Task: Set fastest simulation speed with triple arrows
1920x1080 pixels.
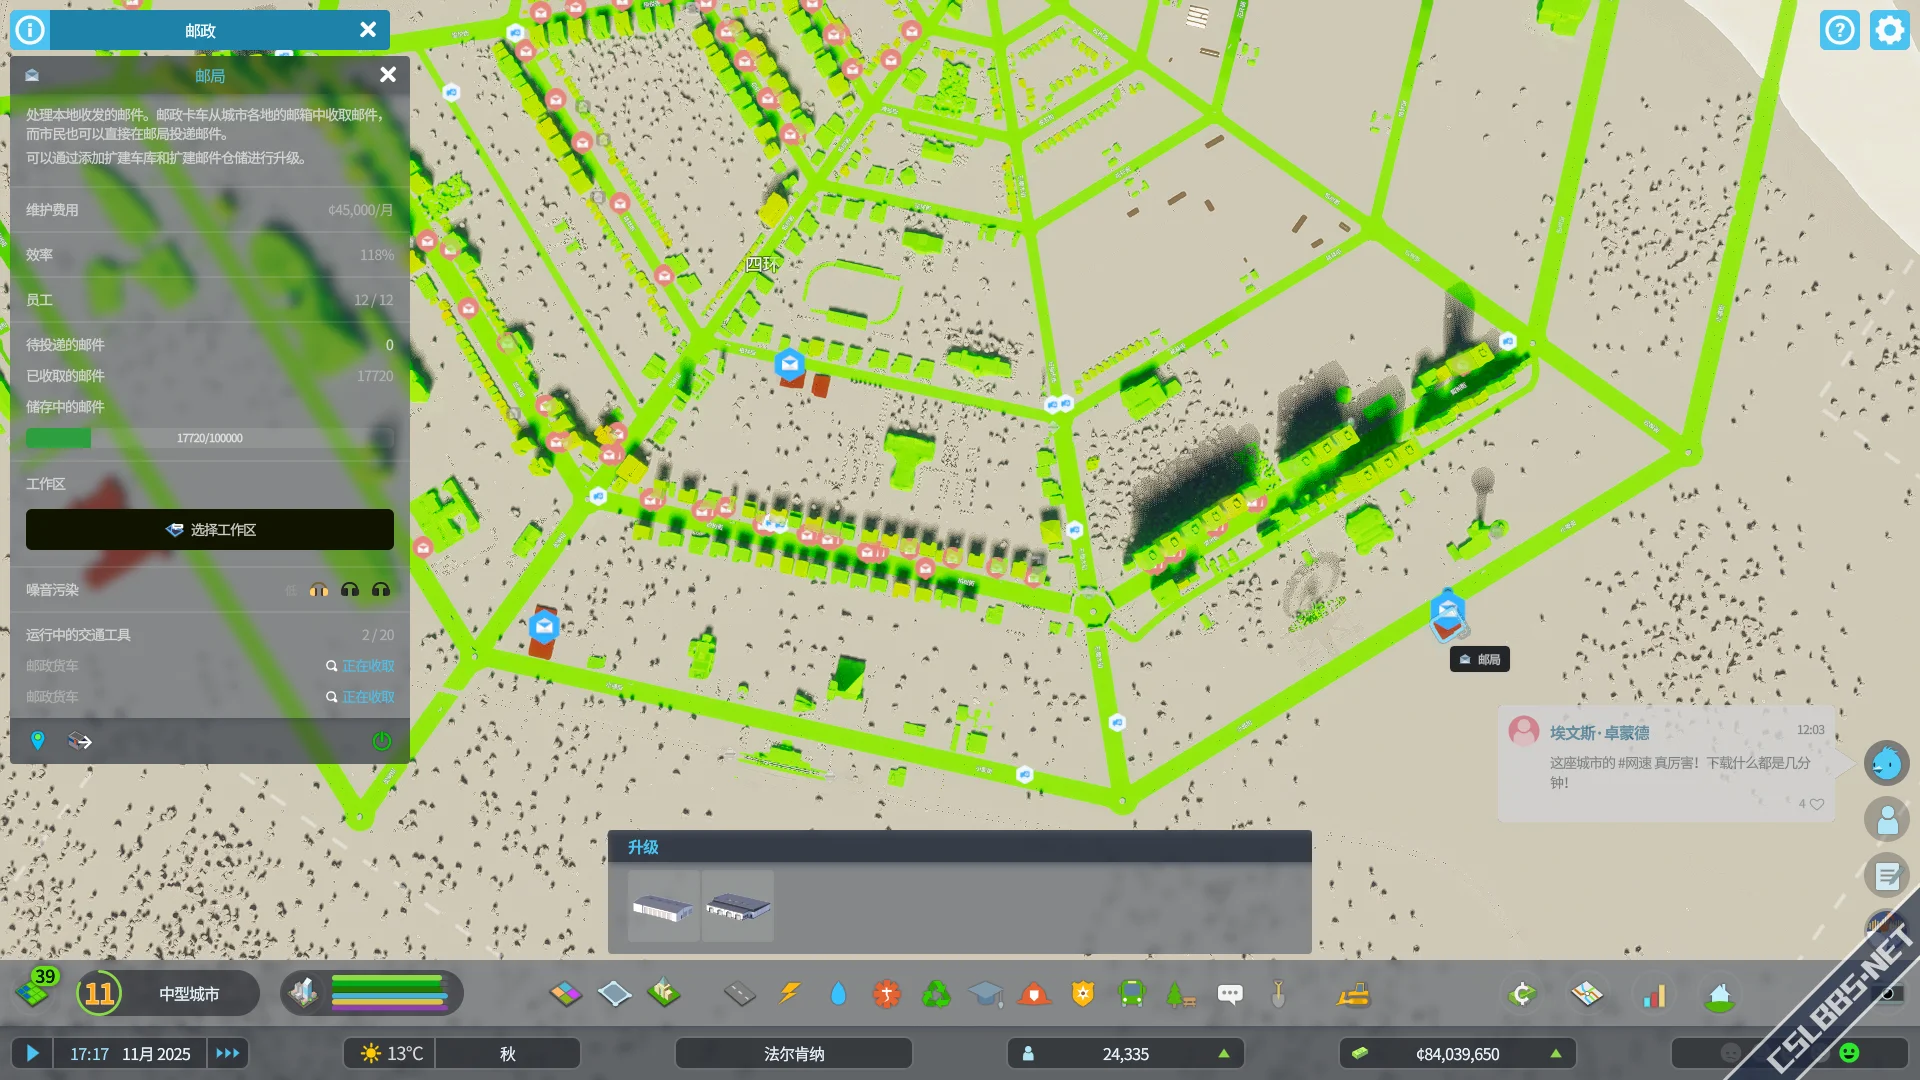Action: pyautogui.click(x=228, y=1054)
